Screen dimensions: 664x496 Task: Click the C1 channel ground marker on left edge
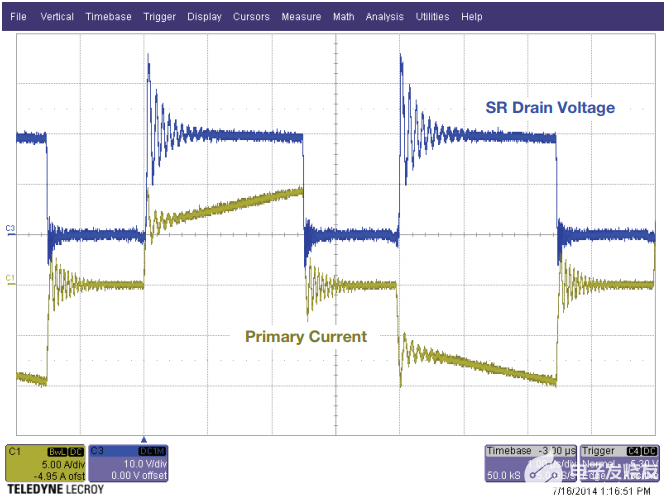click(10, 276)
